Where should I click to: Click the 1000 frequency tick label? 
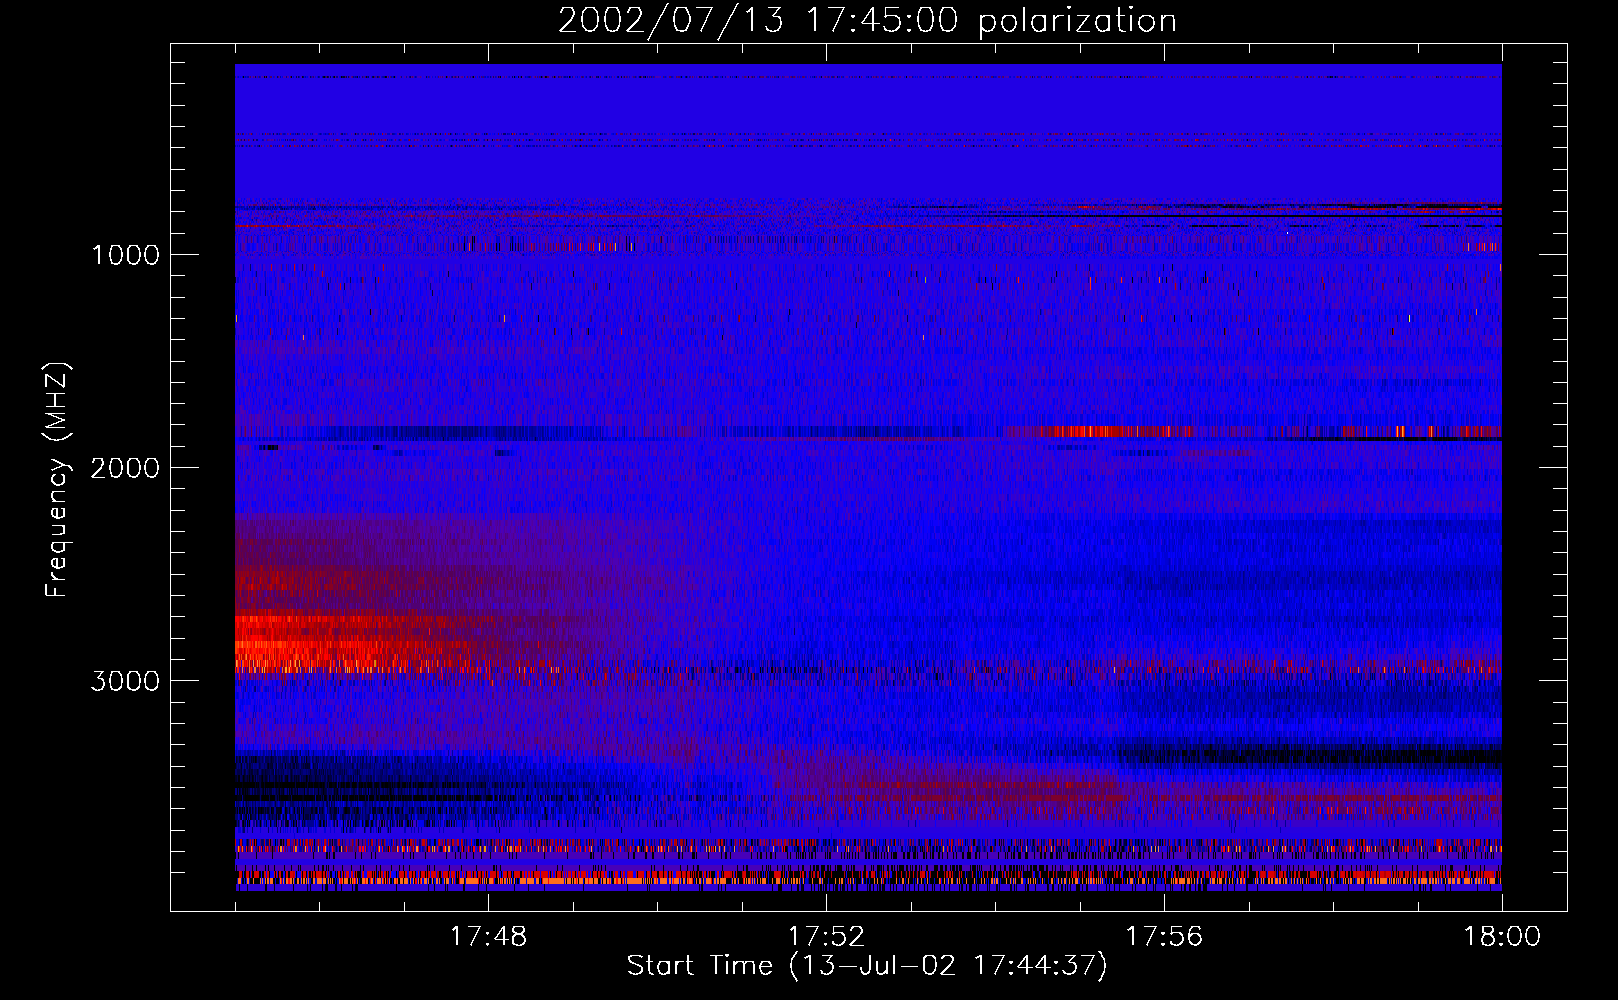[125, 255]
